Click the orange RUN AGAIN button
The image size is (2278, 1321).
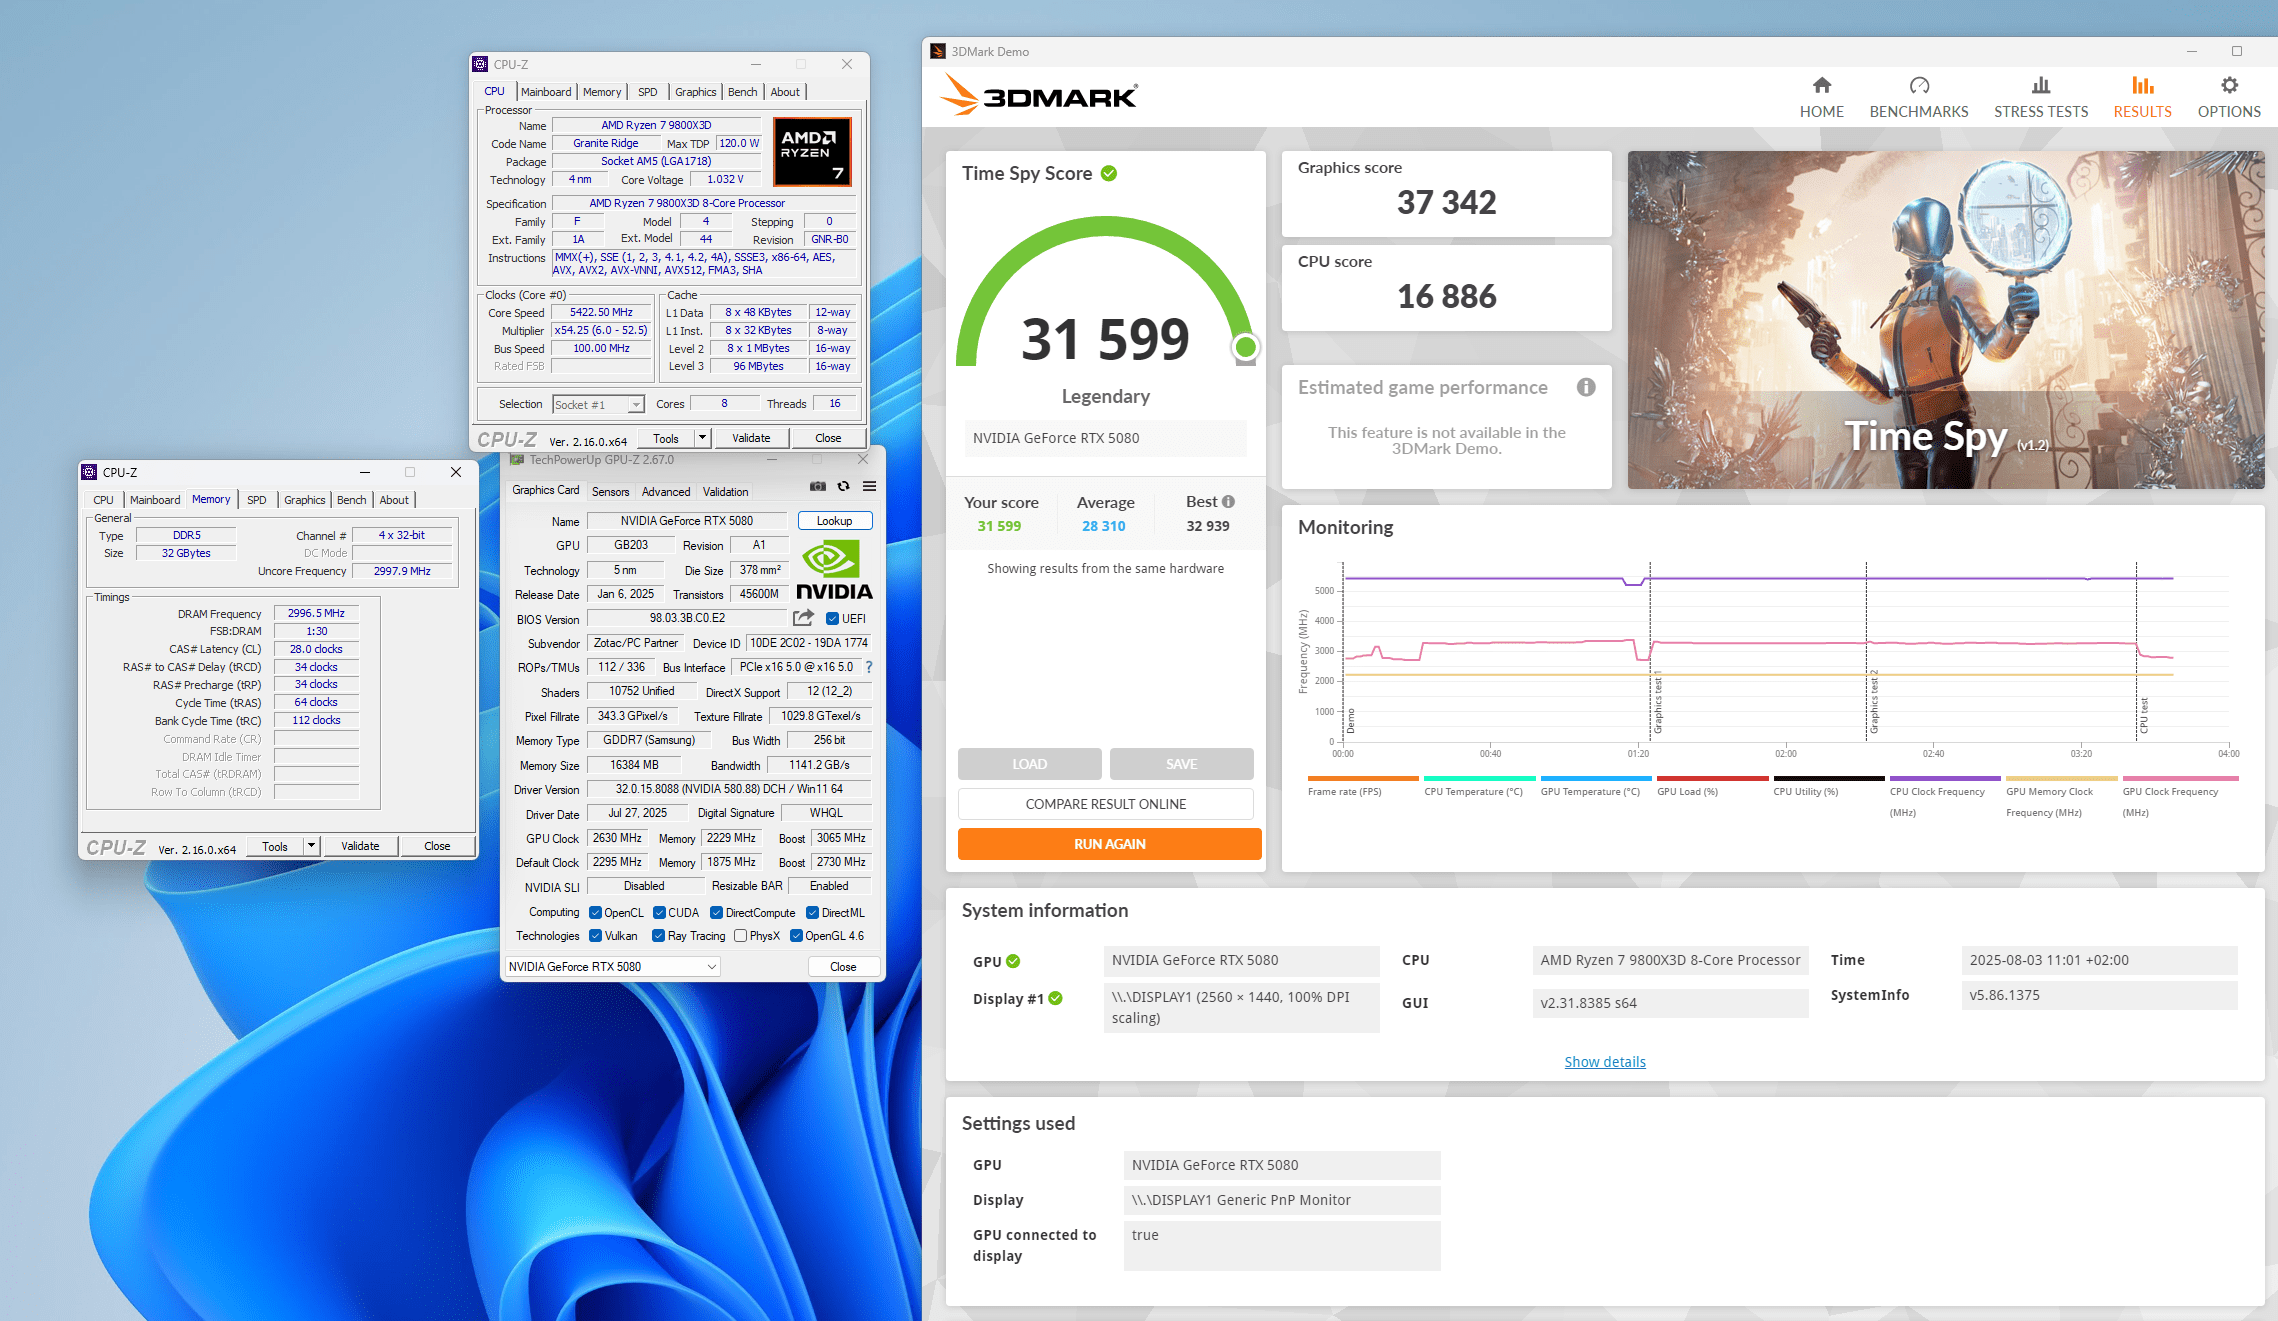pyautogui.click(x=1109, y=844)
